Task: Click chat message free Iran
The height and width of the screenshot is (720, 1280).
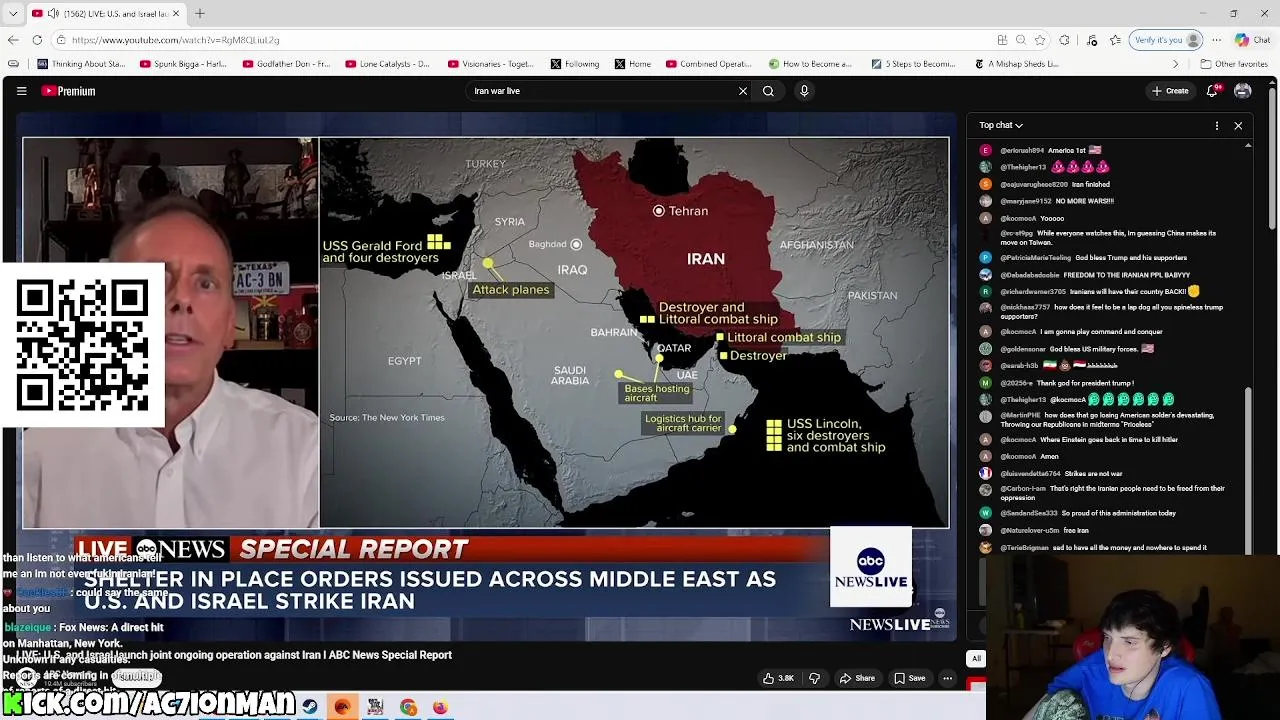Action: click(1075, 530)
